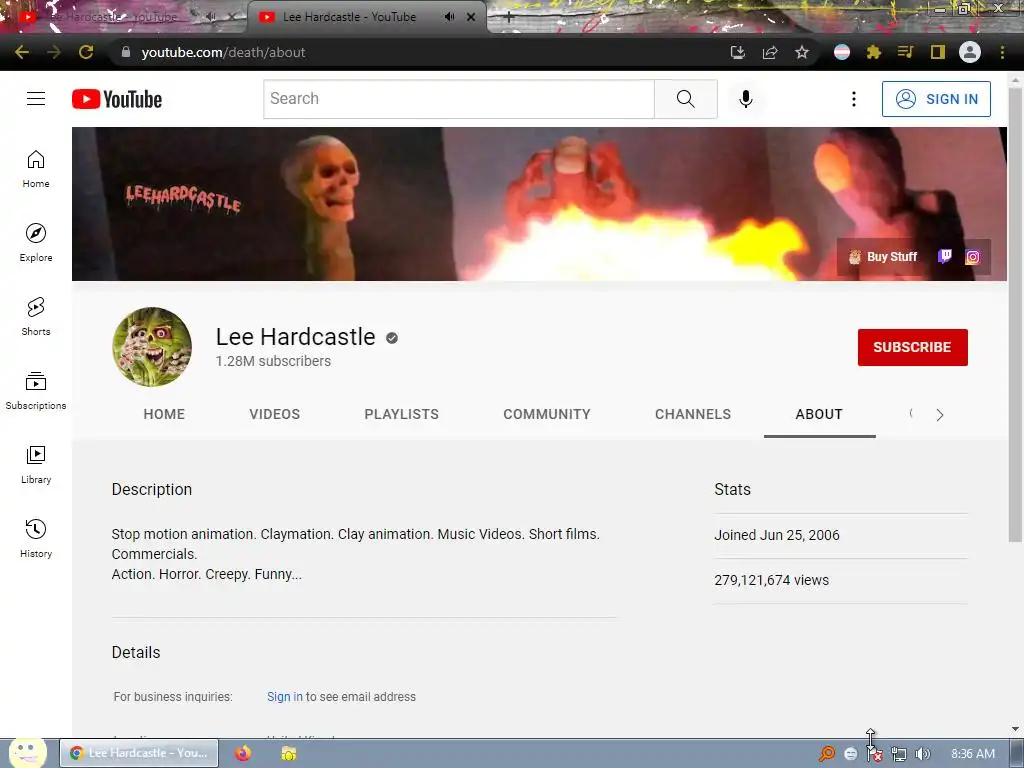Click the Chrome taskbar window button

click(x=139, y=753)
